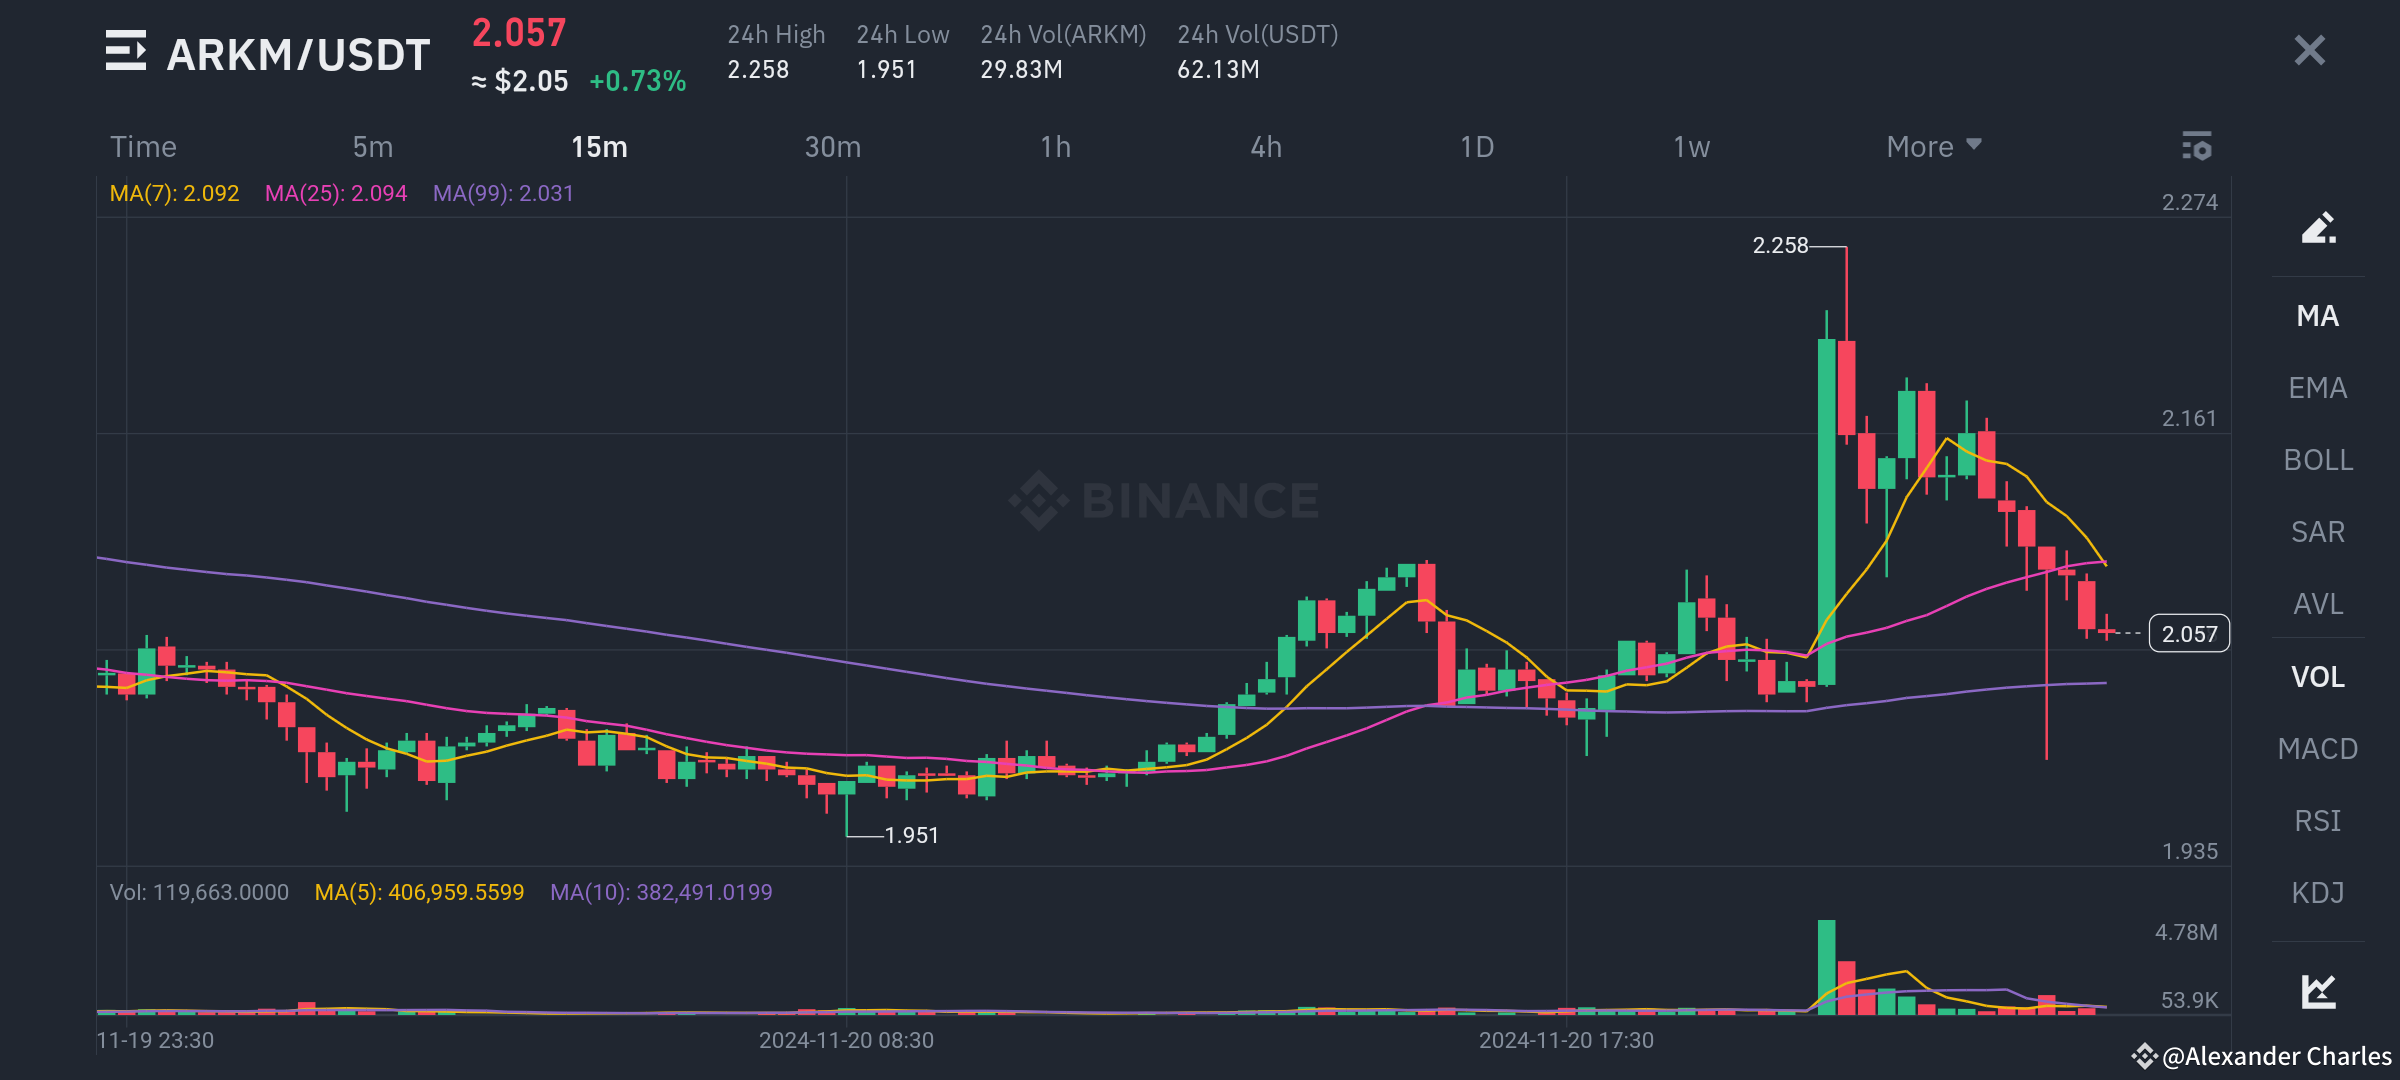Click the 1.951 low price marker

[910, 835]
